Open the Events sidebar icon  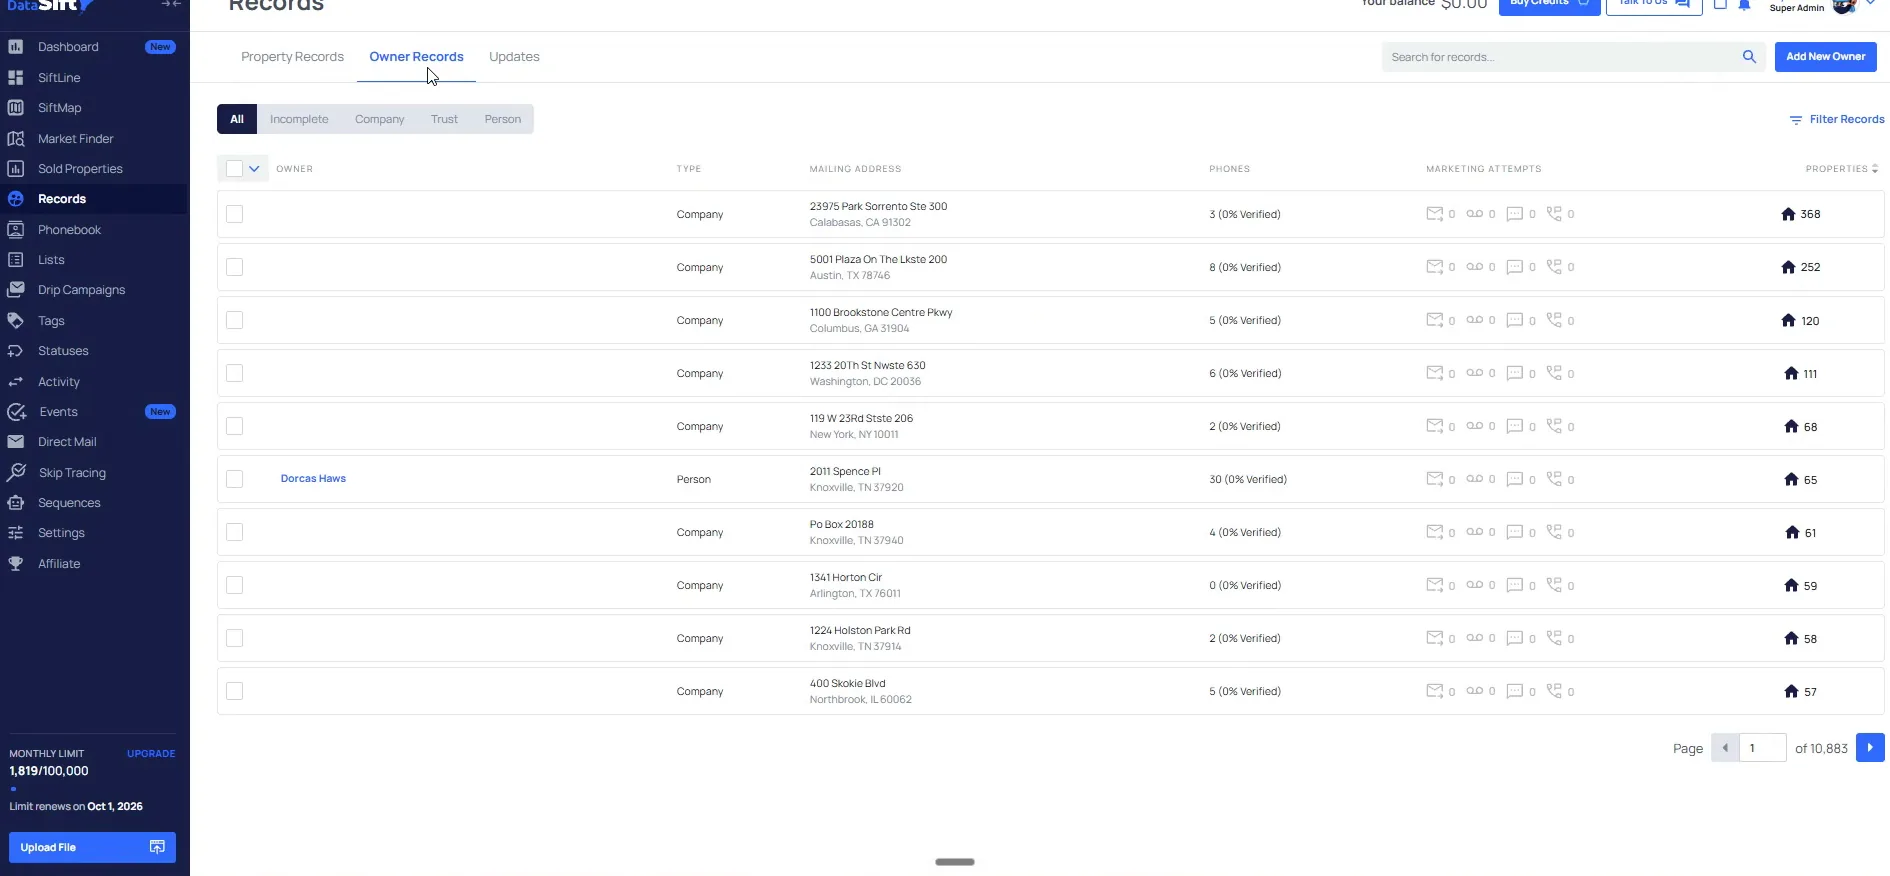(x=16, y=412)
